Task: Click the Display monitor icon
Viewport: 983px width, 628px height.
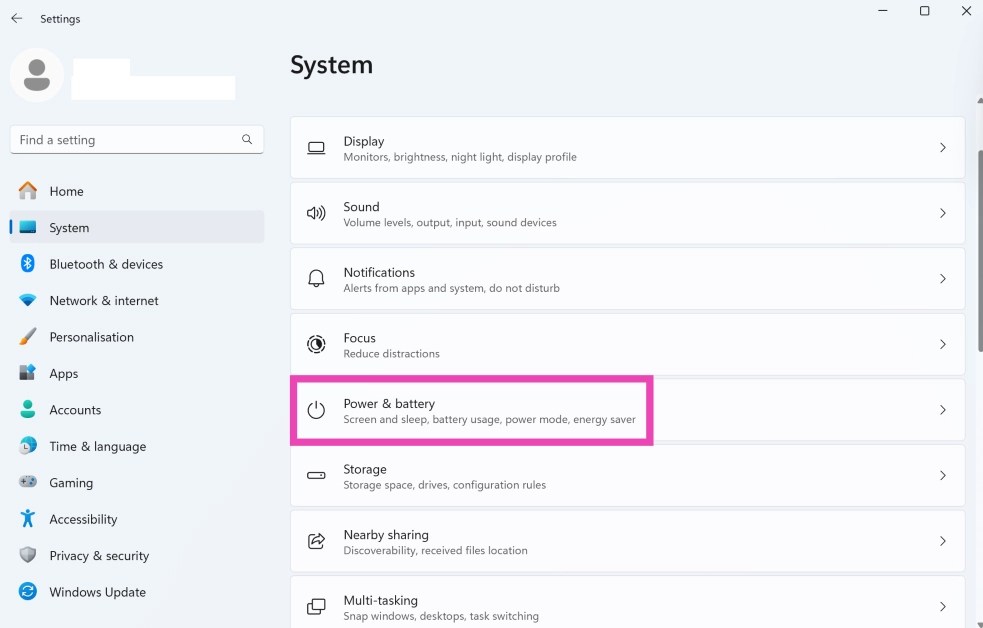Action: tap(316, 148)
